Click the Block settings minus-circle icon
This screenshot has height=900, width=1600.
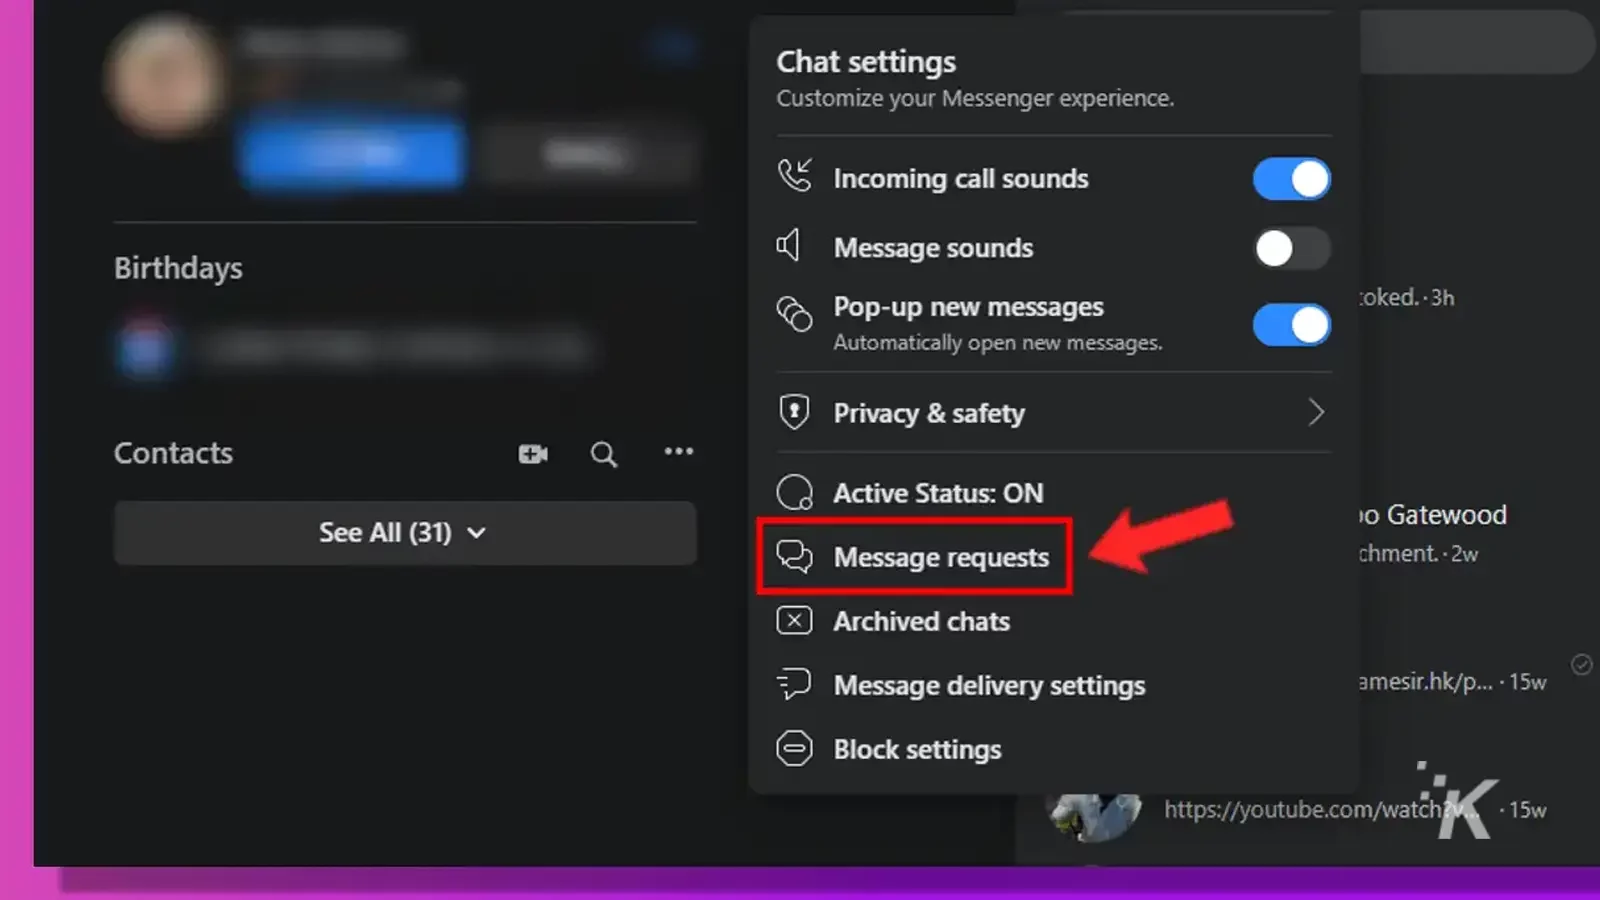(x=794, y=748)
